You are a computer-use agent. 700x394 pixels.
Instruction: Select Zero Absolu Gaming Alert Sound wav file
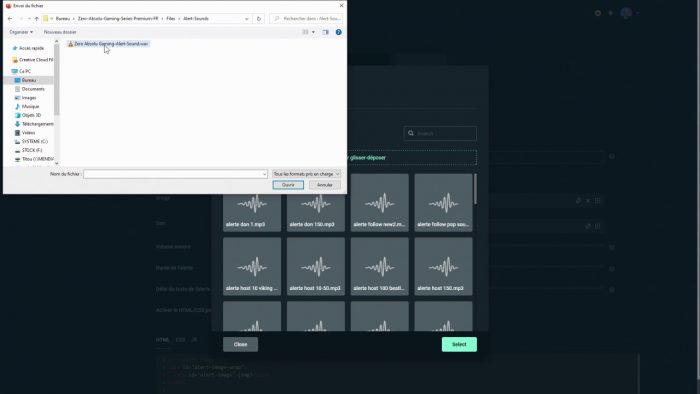[108, 44]
